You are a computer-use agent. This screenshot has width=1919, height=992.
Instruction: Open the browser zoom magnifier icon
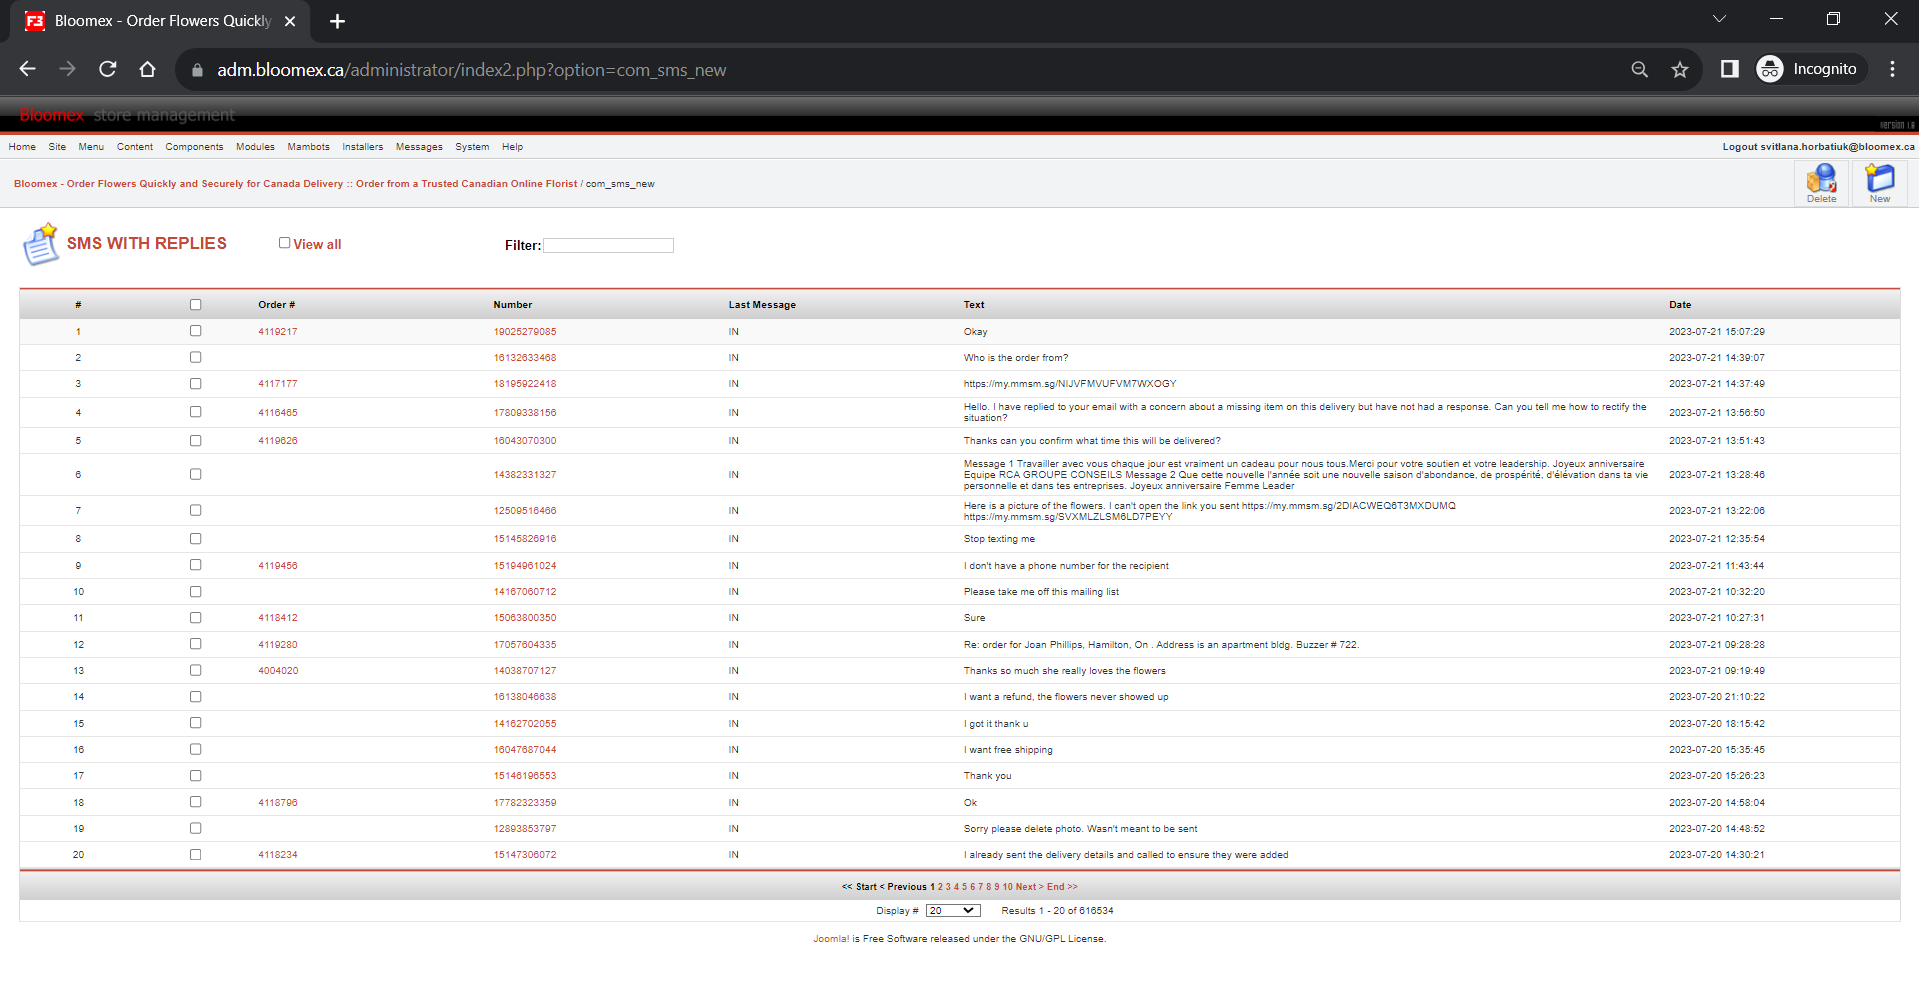[1640, 69]
